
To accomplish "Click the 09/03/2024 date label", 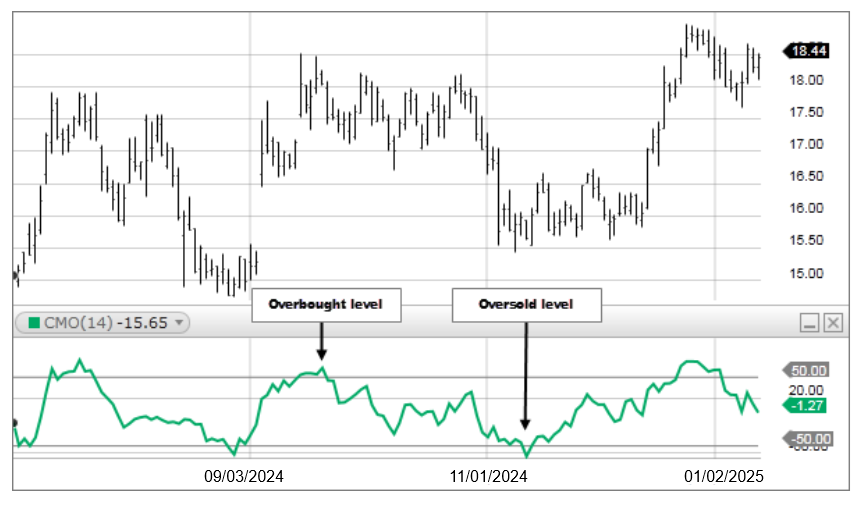I will 244,477.
